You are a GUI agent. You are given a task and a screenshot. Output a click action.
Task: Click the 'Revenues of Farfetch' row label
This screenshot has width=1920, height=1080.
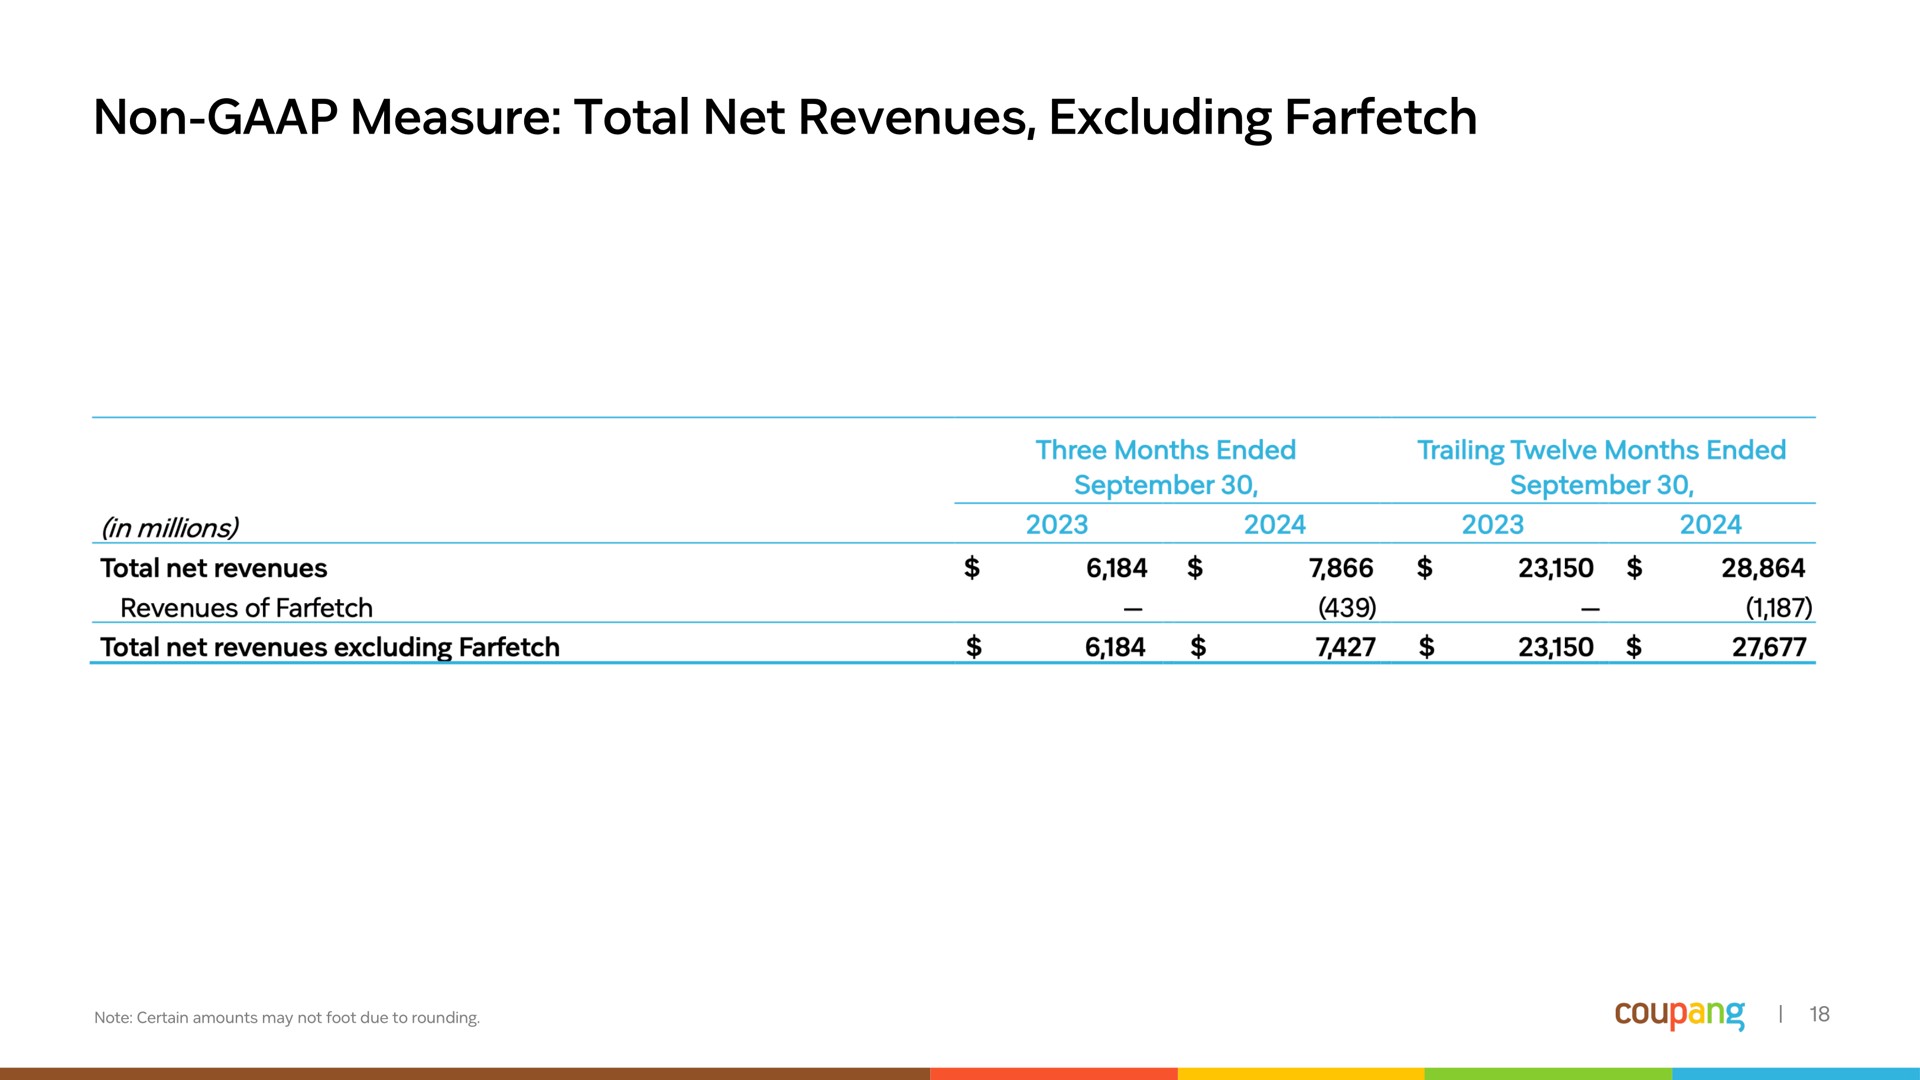pyautogui.click(x=246, y=608)
